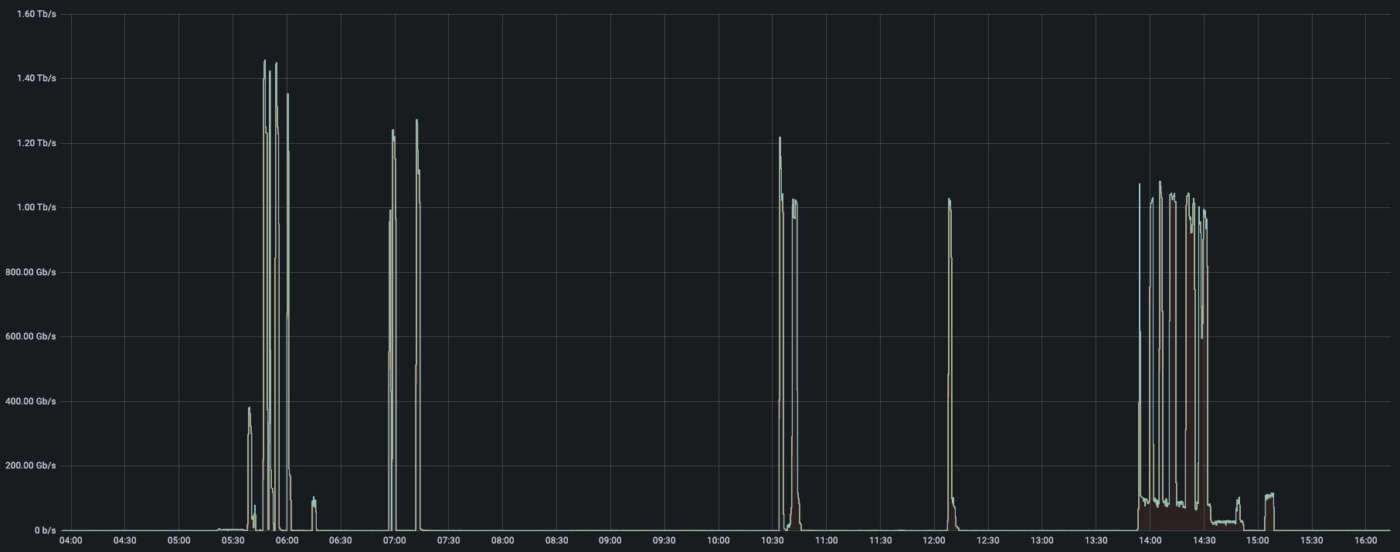Viewport: 1400px width, 552px height.
Task: Click the 1.60 Tb/s y-axis label
Action: [x=37, y=14]
